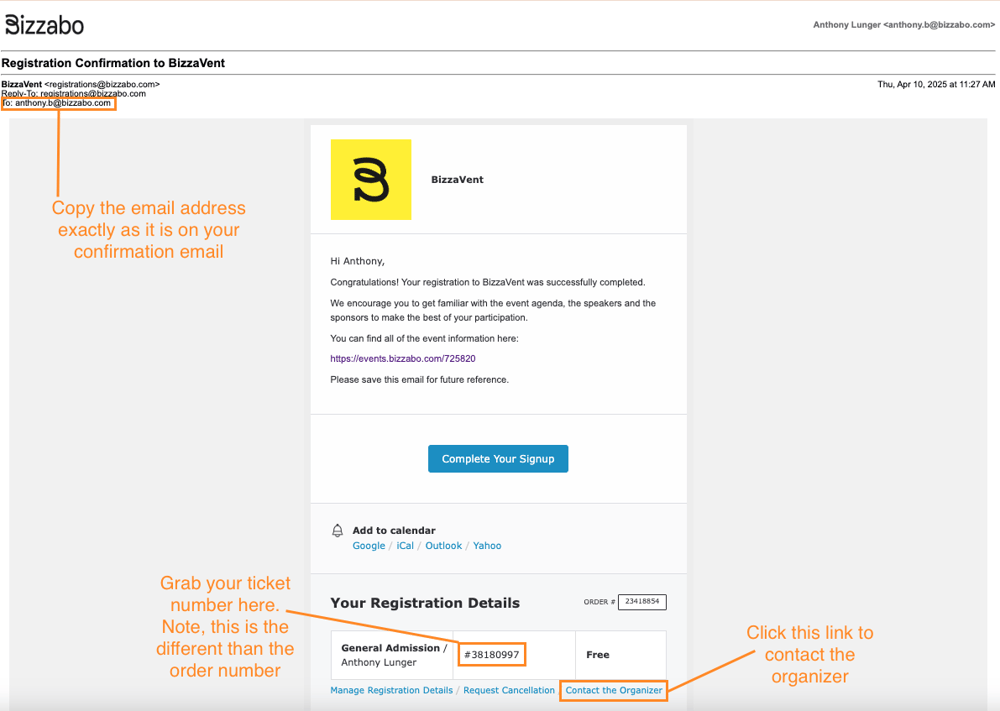Click the Reply-To address line

73,94
